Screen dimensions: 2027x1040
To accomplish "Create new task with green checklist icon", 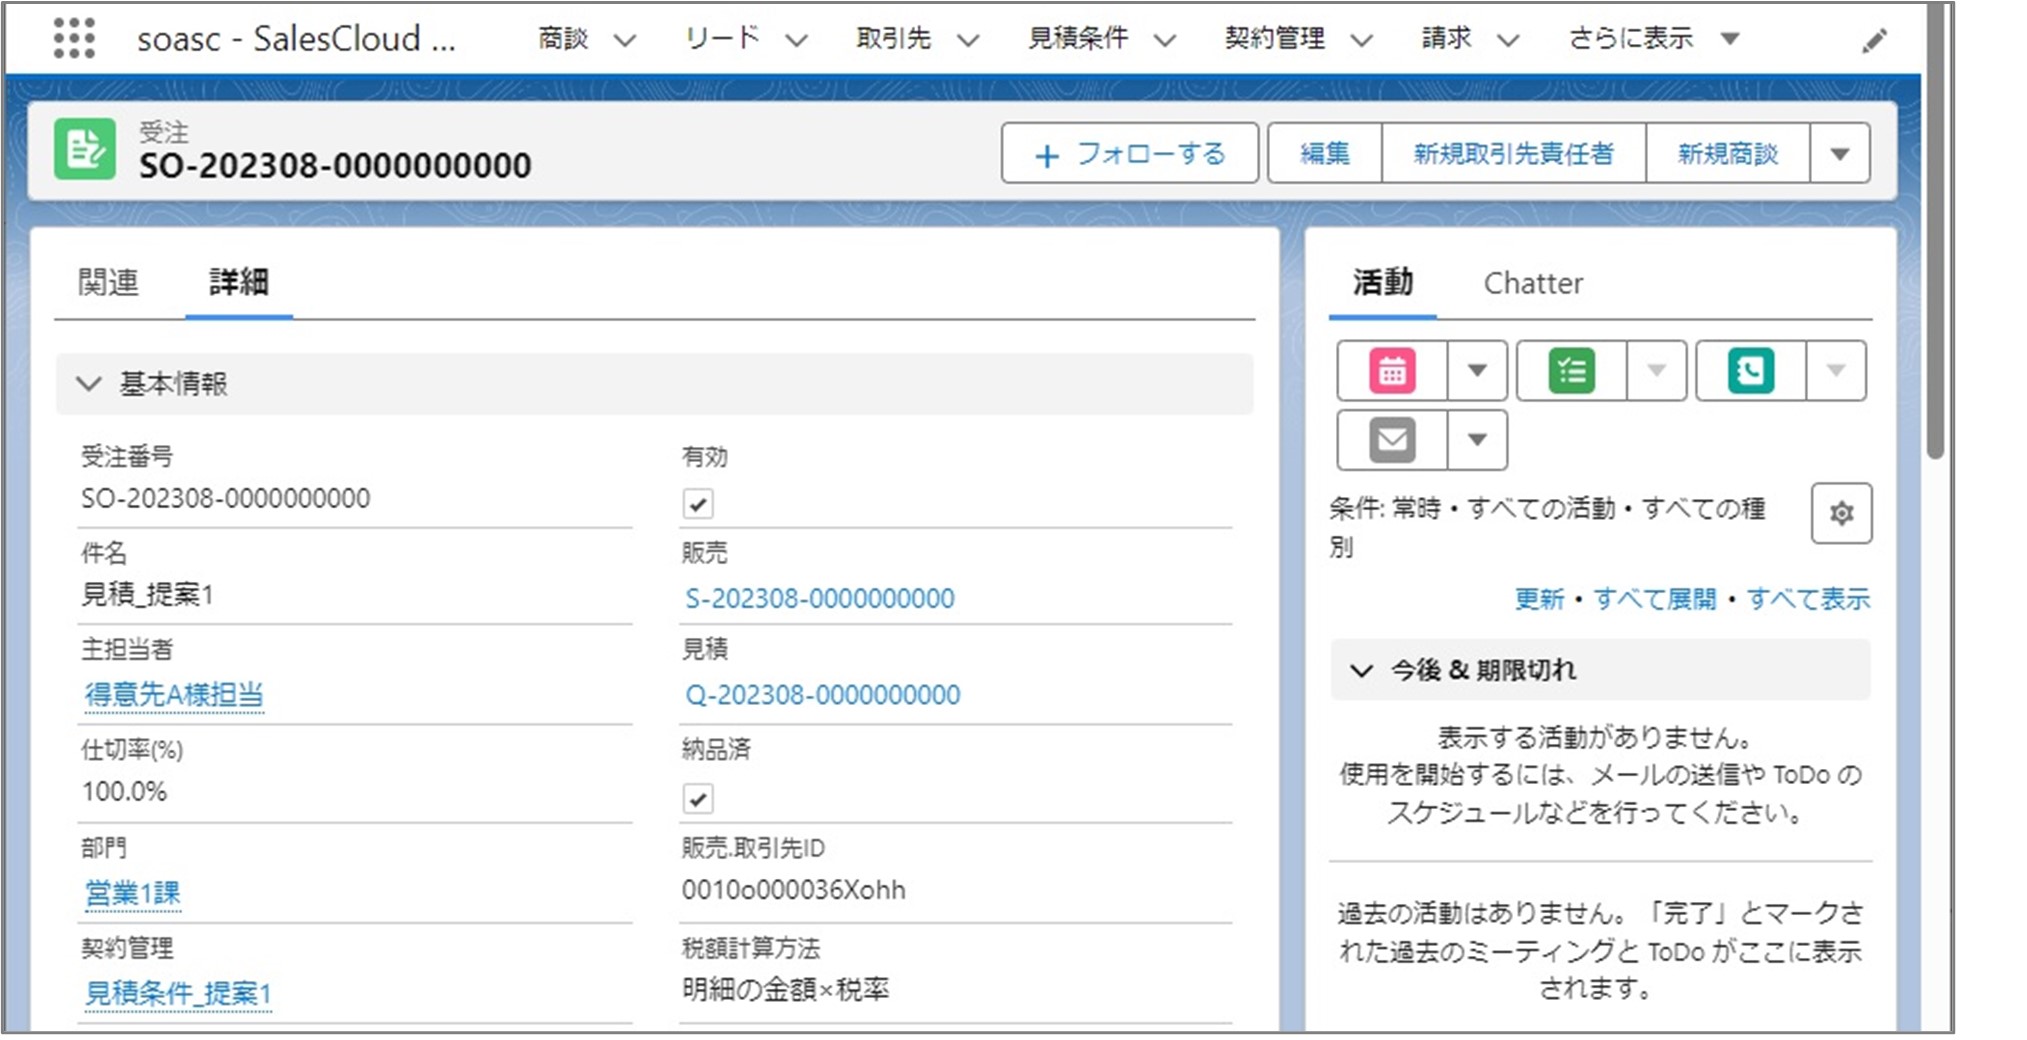I will point(1572,371).
